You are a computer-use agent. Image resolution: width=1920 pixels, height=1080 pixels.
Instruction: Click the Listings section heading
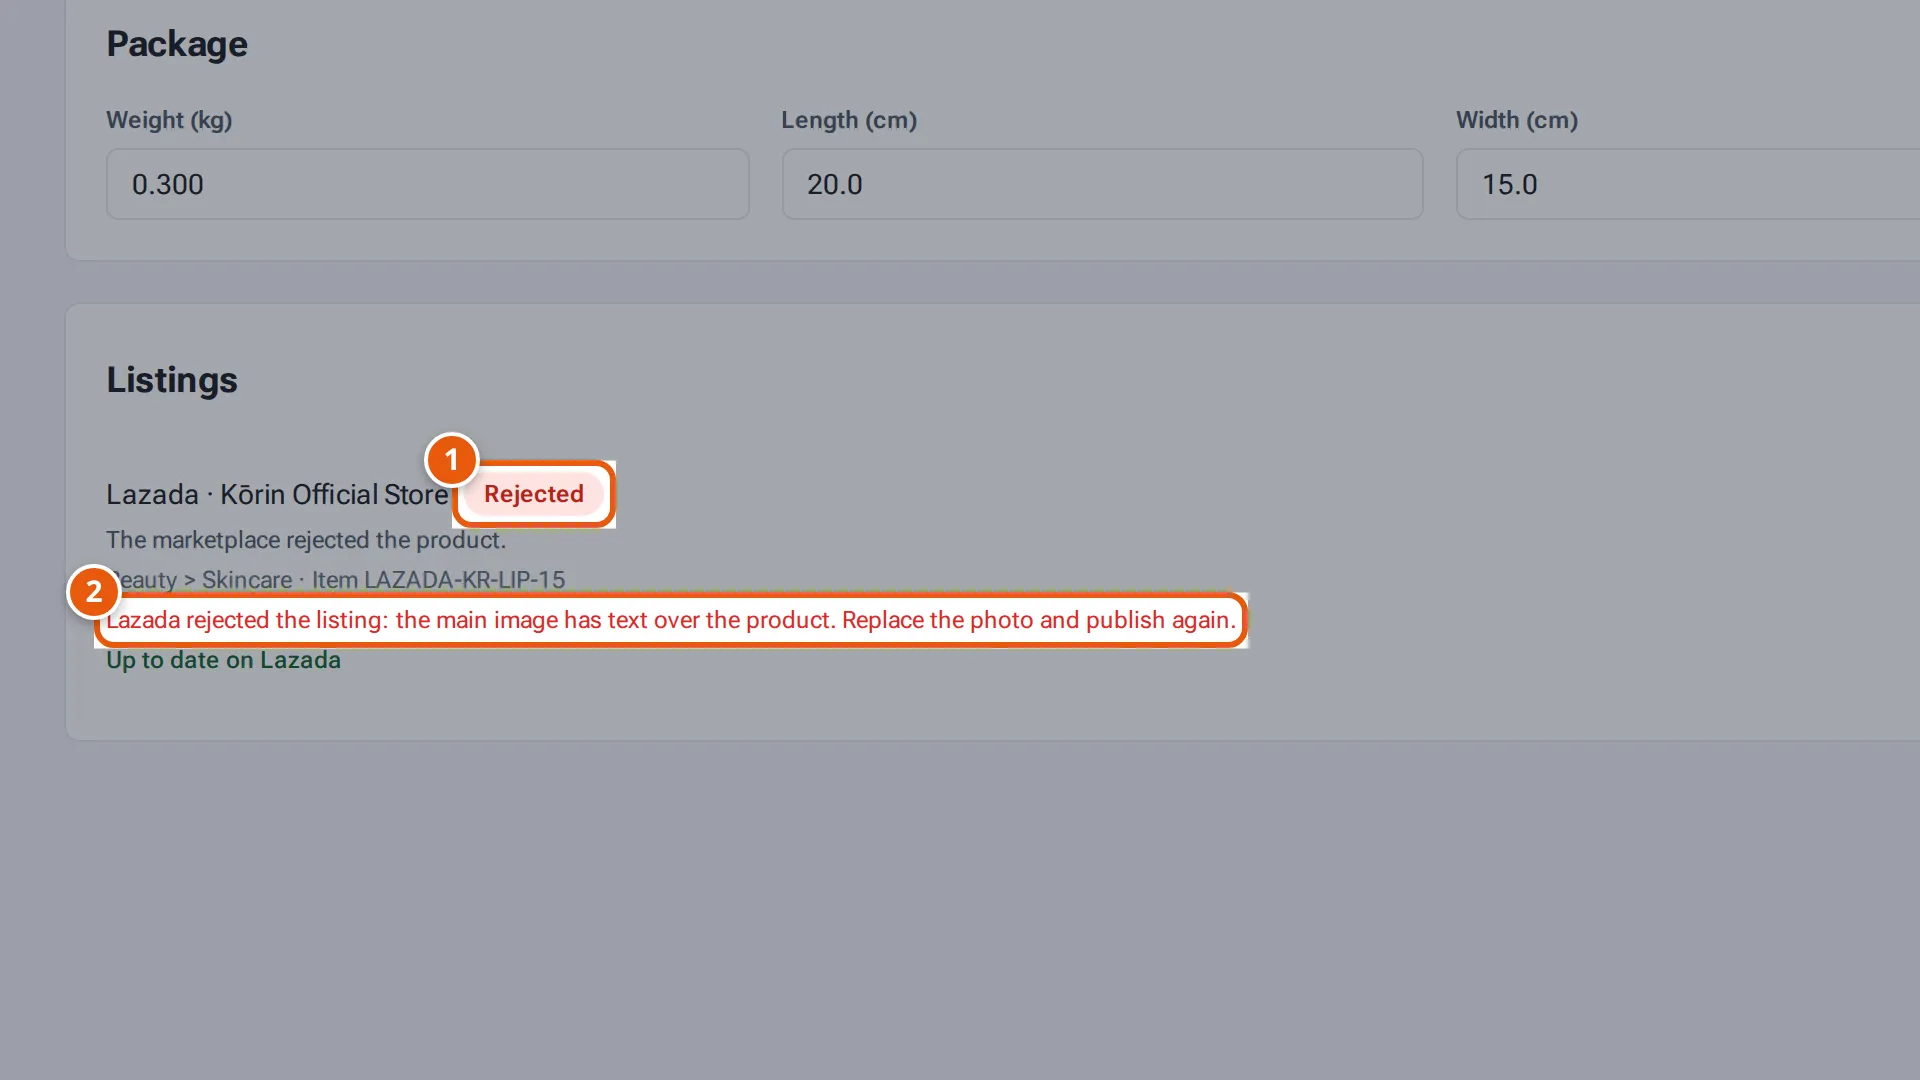[172, 380]
